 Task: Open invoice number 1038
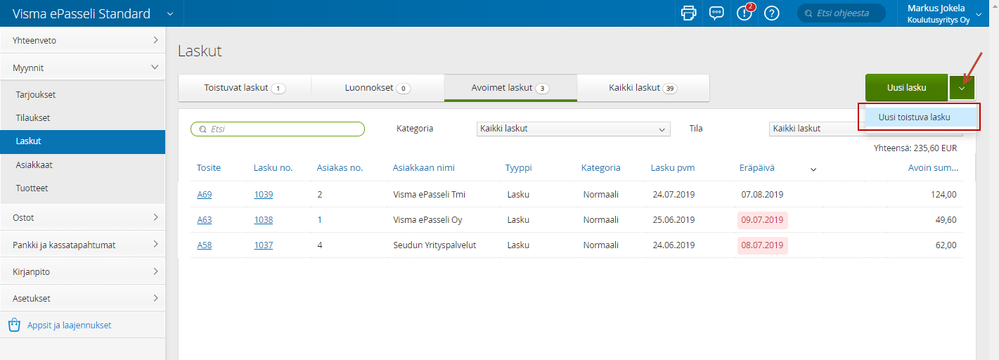(x=263, y=220)
